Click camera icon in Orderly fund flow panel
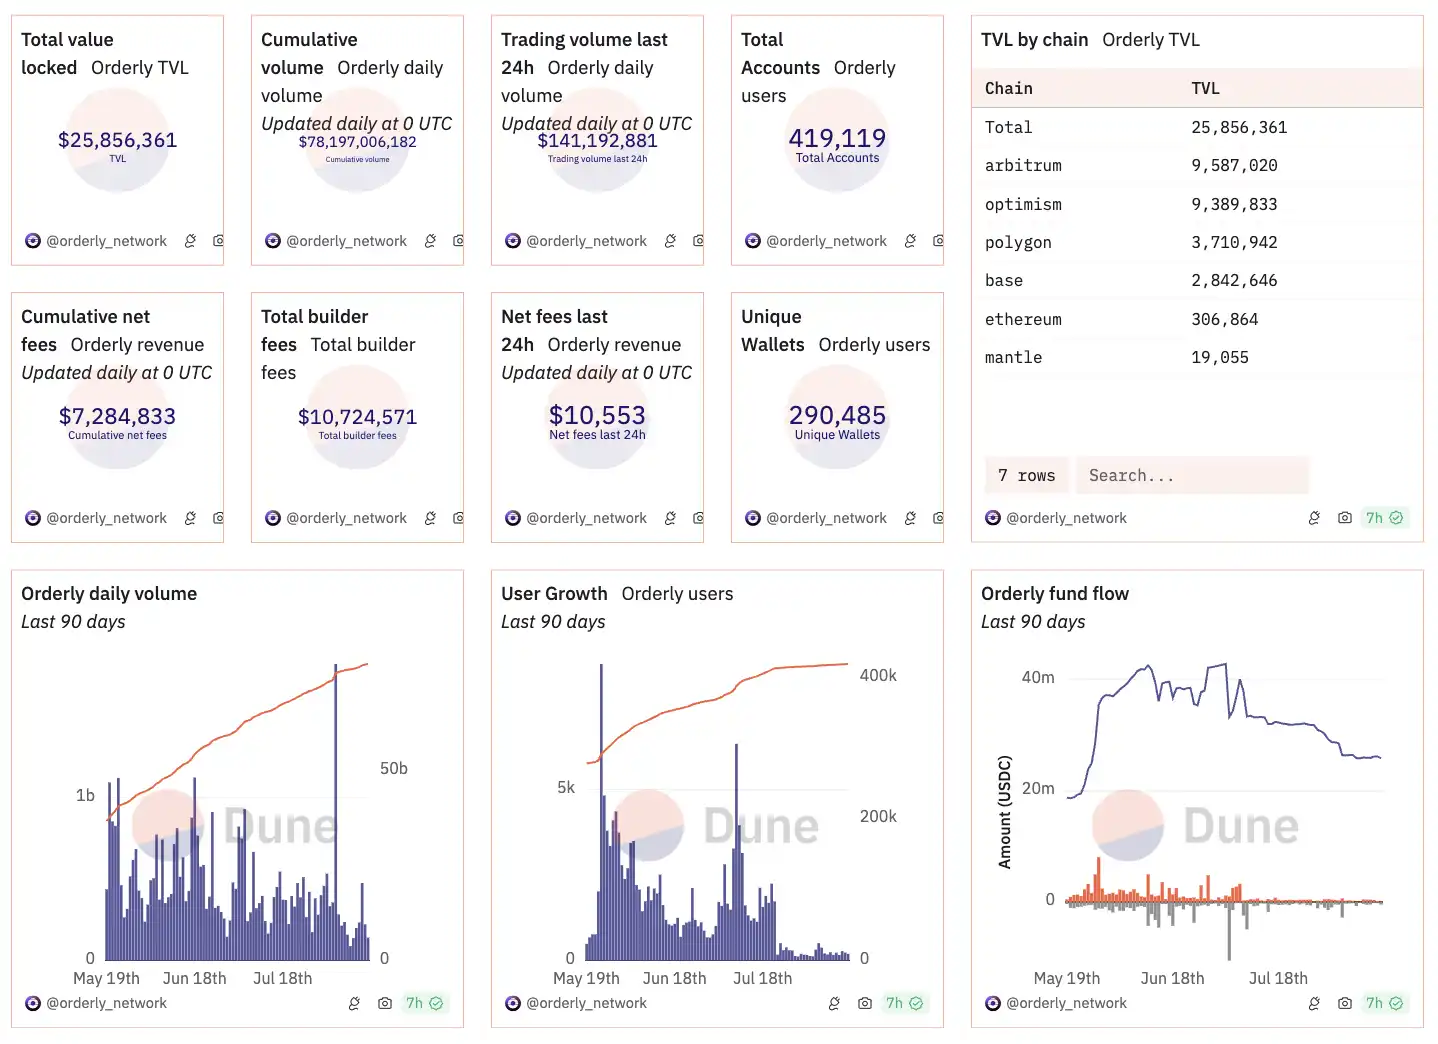 pyautogui.click(x=1344, y=1003)
